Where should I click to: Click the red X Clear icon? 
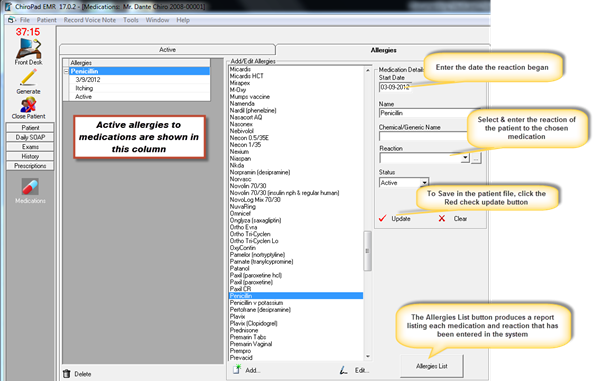(x=442, y=219)
